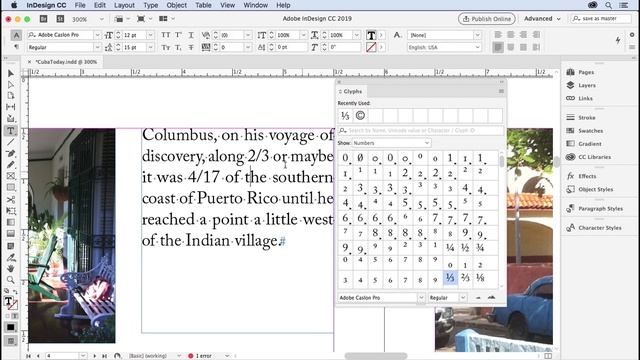Toggle Small Caps formatting
640x360 pixels.
pos(165,47)
